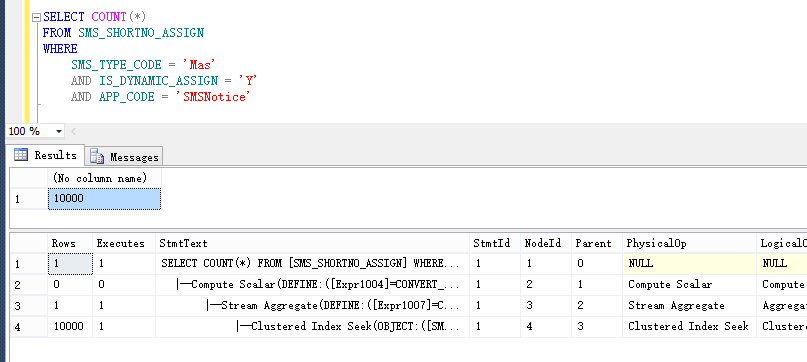Click the Stream Aggregate PhysicalOp cell
Viewport: 807px width, 362px height.
[689, 305]
